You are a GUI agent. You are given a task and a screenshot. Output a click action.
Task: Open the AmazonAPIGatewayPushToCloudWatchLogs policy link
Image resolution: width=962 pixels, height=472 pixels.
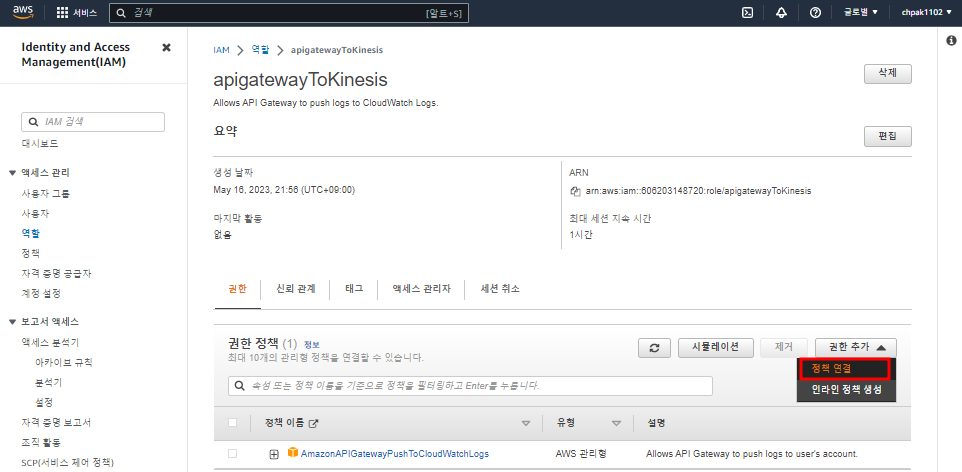point(395,454)
